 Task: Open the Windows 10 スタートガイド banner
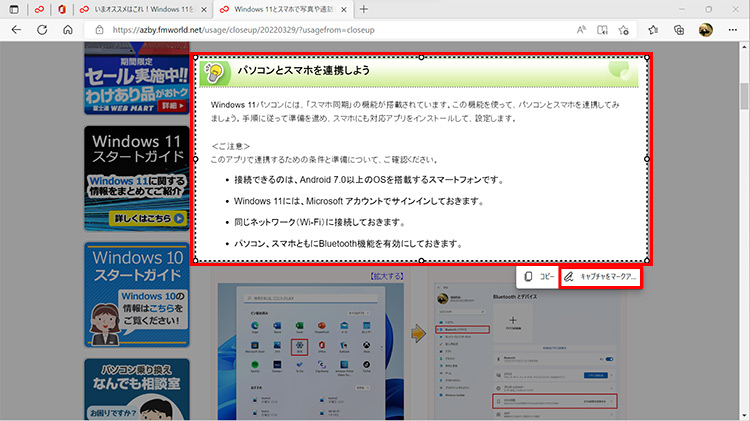(x=136, y=295)
